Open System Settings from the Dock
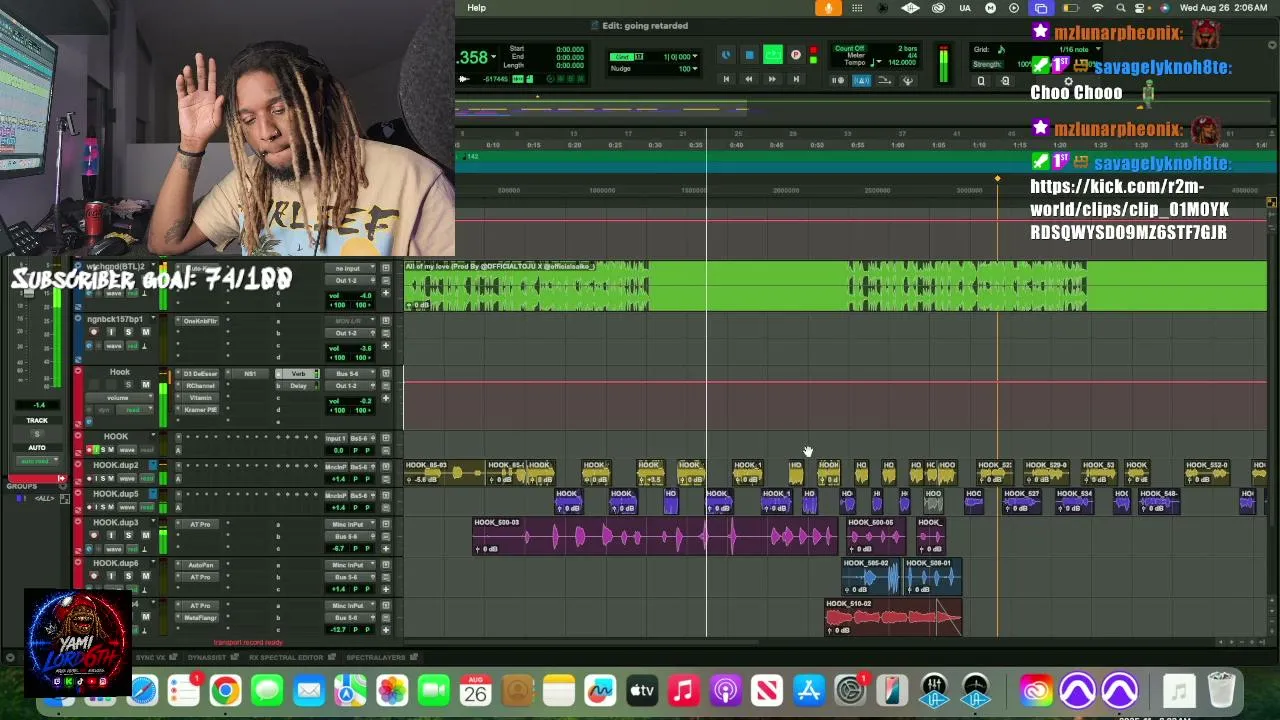 click(850, 690)
